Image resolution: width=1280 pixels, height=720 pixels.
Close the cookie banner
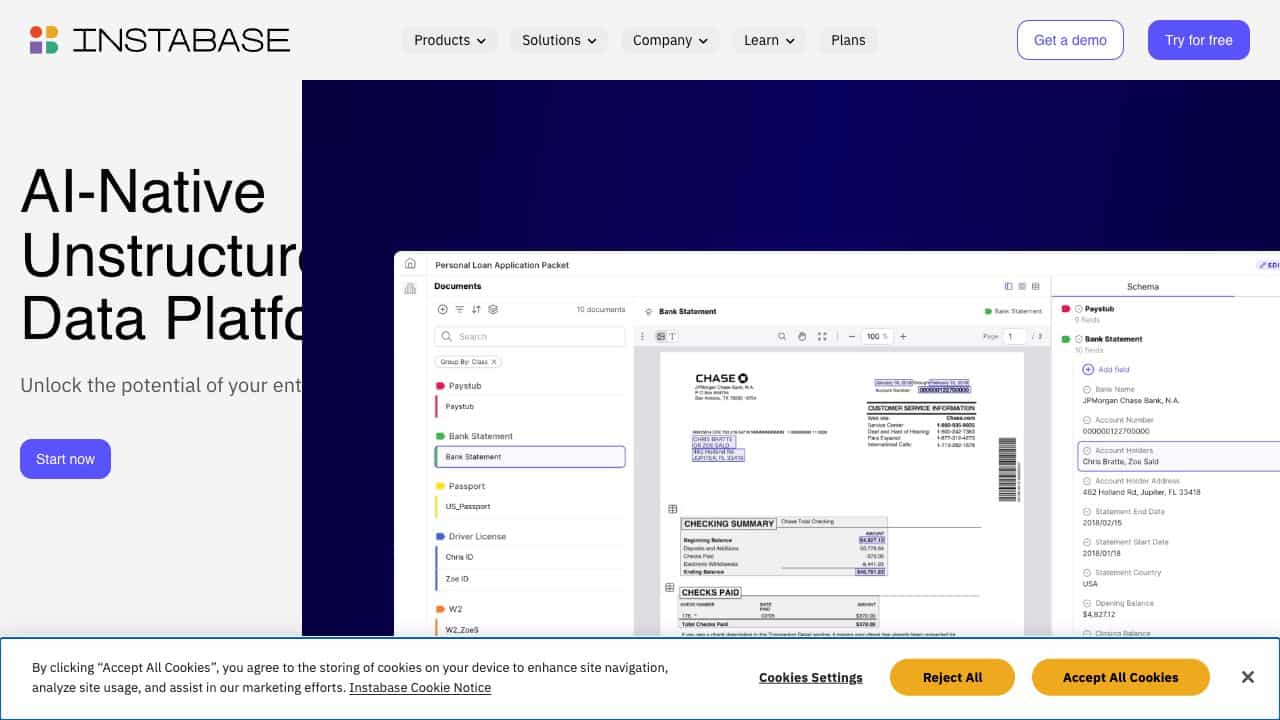[x=1248, y=677]
